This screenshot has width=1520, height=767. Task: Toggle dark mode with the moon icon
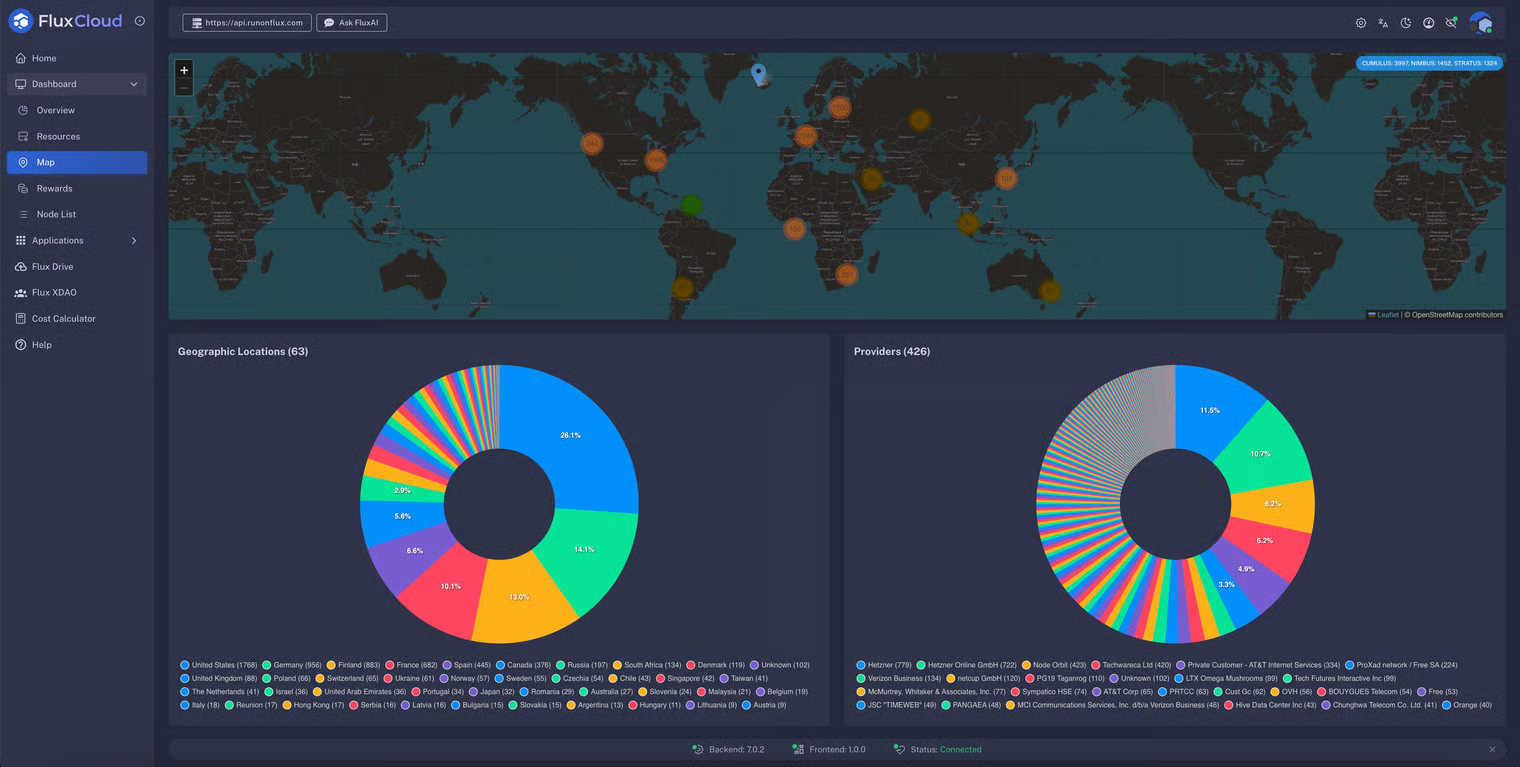(x=1406, y=23)
